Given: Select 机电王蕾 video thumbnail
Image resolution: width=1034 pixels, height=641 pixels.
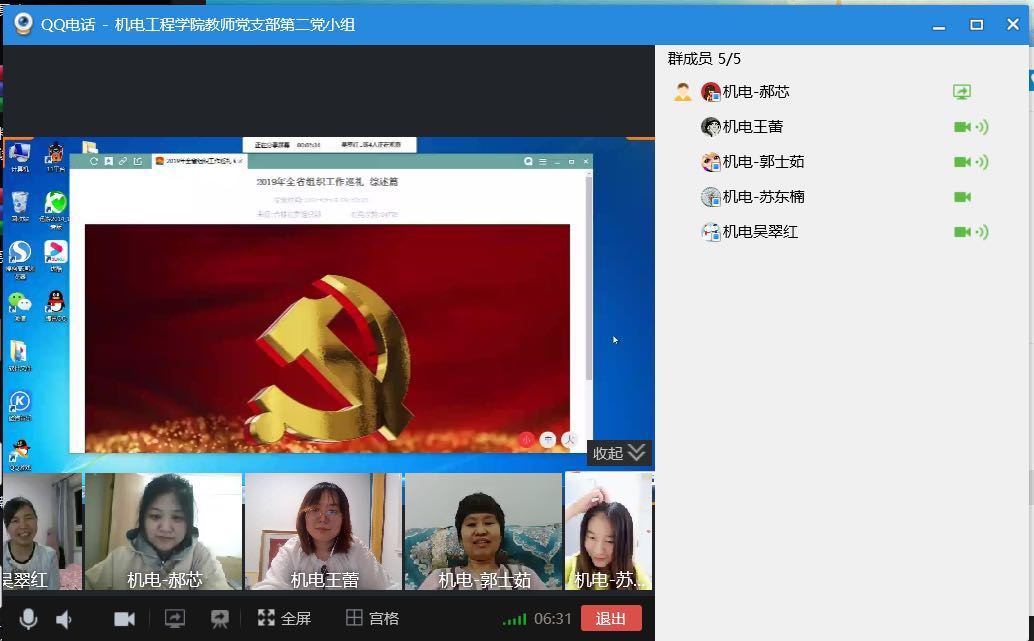Looking at the screenshot, I should point(323,531).
